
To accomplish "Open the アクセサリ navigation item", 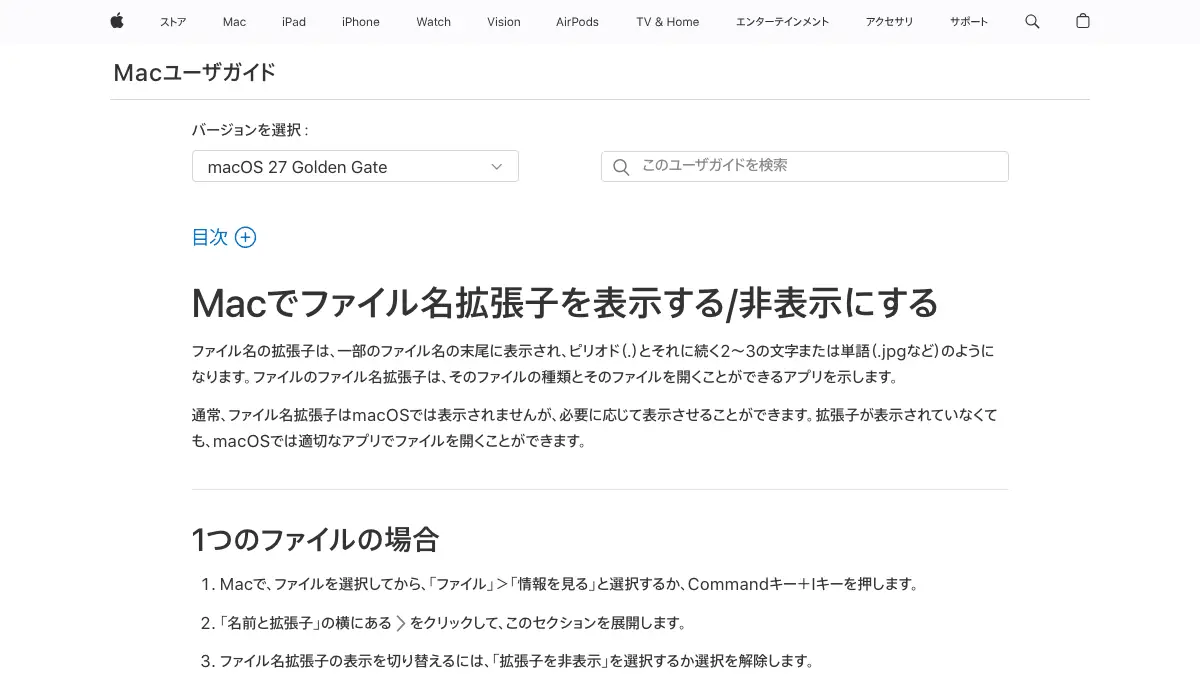I will [x=889, y=22].
